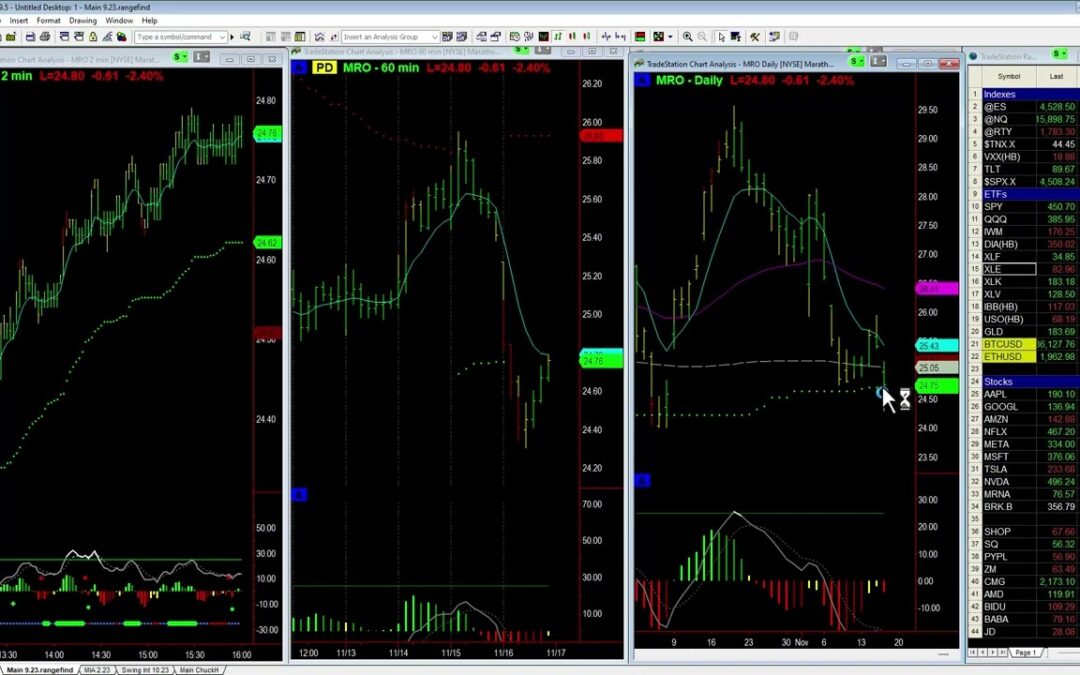Select the ETHUSD symbol cell
1080x675 pixels.
coord(1009,357)
